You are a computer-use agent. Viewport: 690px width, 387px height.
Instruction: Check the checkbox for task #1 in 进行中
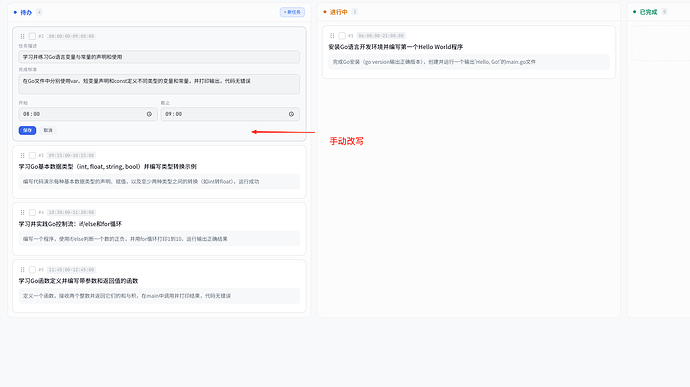(342, 36)
